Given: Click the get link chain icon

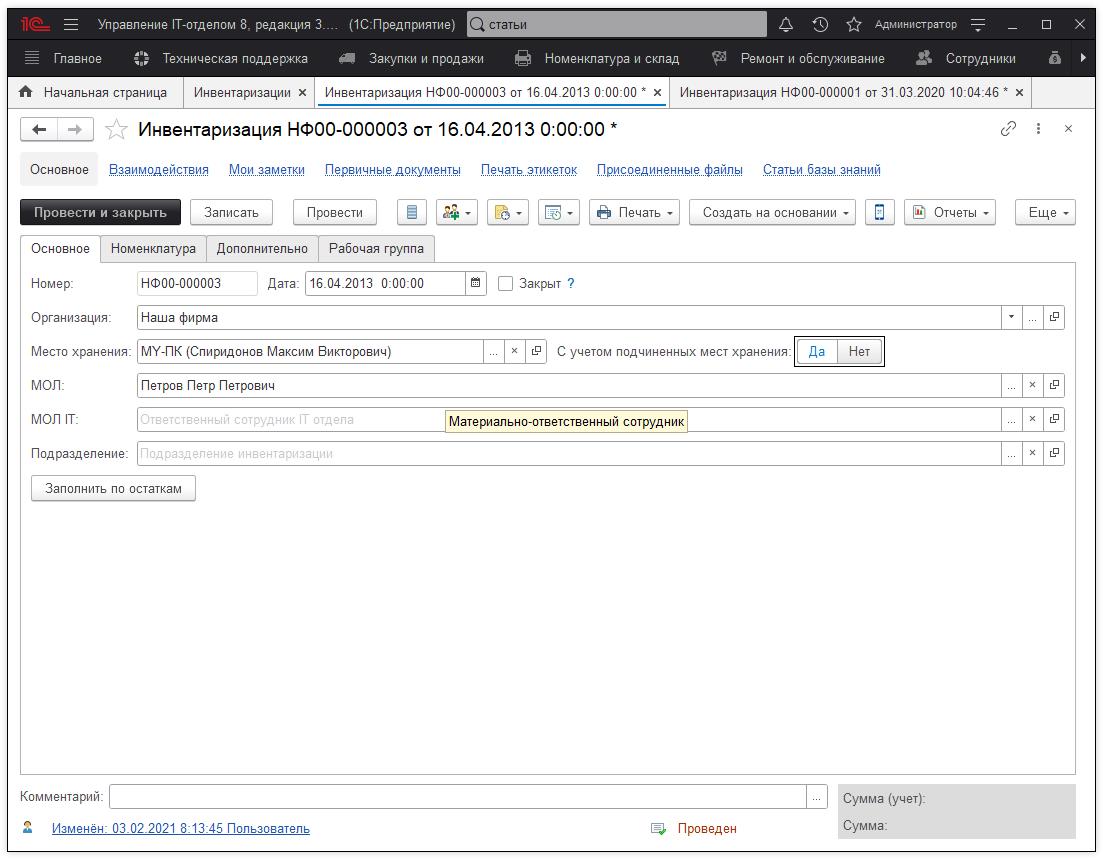Looking at the screenshot, I should pos(1008,129).
